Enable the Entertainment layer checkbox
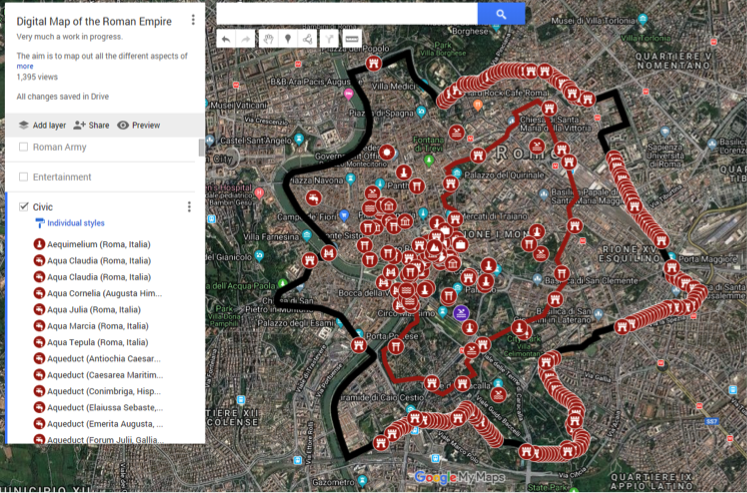747x493 pixels. [x=23, y=177]
